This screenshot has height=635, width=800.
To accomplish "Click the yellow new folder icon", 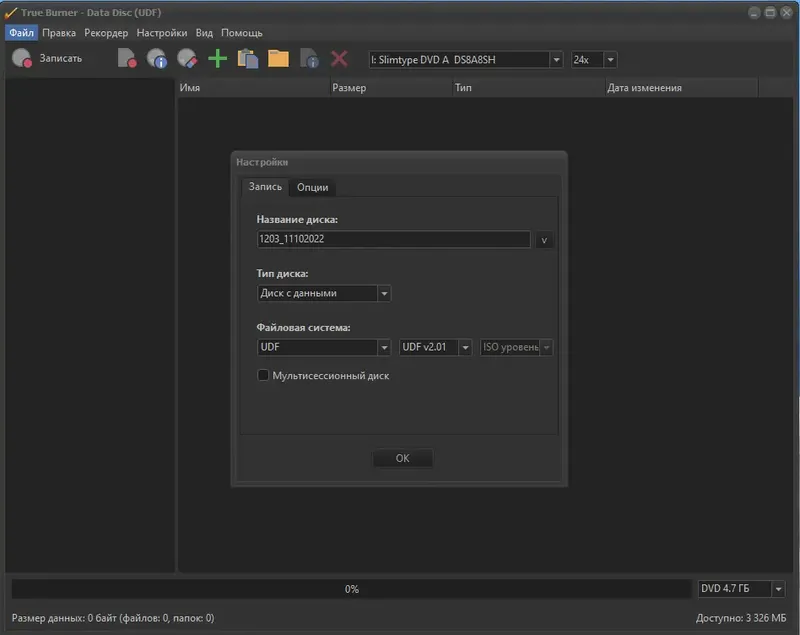I will [x=278, y=58].
